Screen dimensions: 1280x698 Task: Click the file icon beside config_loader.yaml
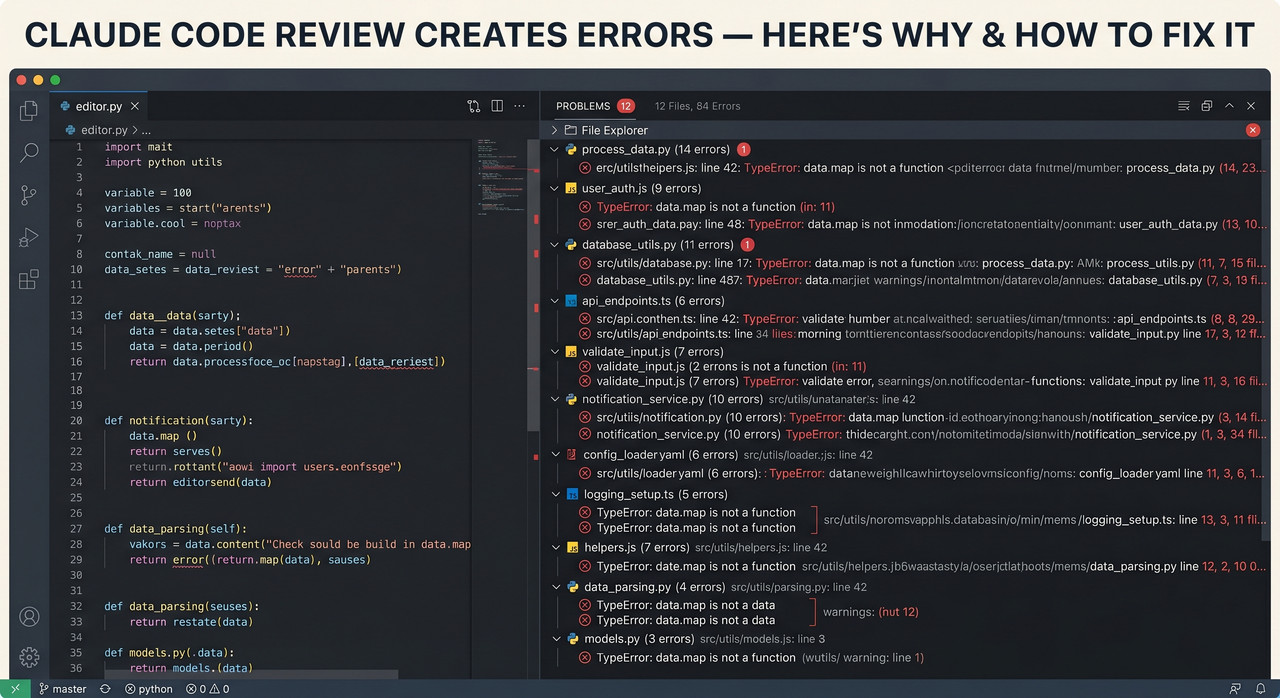572,454
